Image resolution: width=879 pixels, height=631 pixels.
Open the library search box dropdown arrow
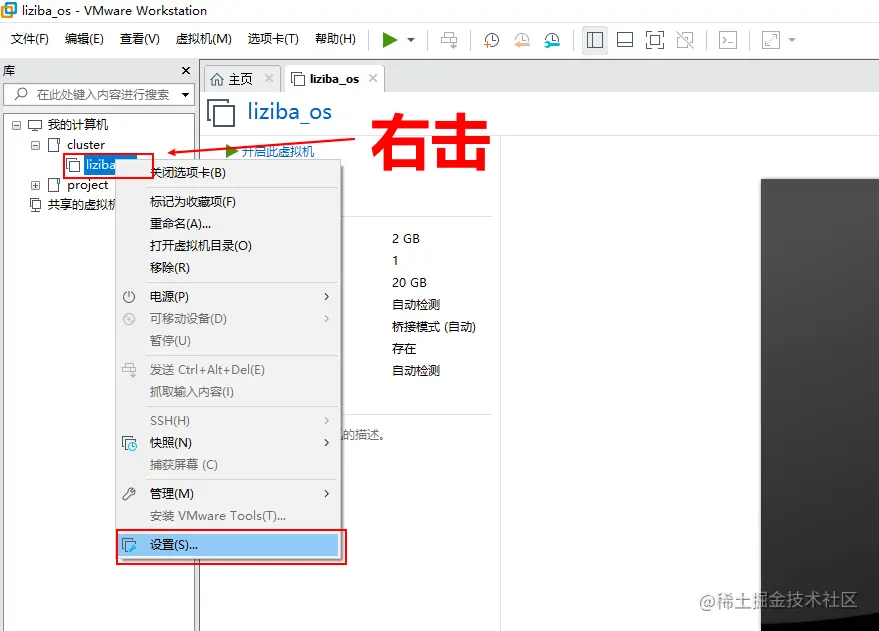pos(186,95)
